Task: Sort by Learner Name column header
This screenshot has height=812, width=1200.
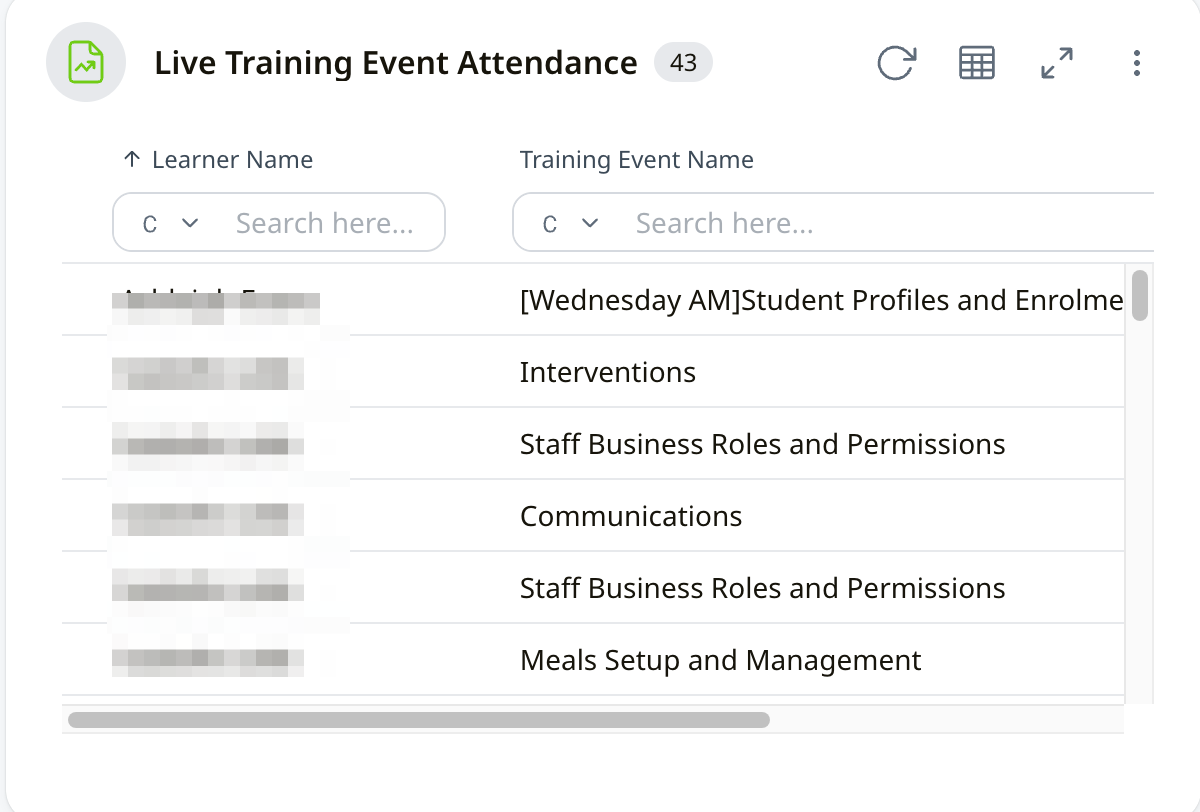Action: click(x=232, y=160)
